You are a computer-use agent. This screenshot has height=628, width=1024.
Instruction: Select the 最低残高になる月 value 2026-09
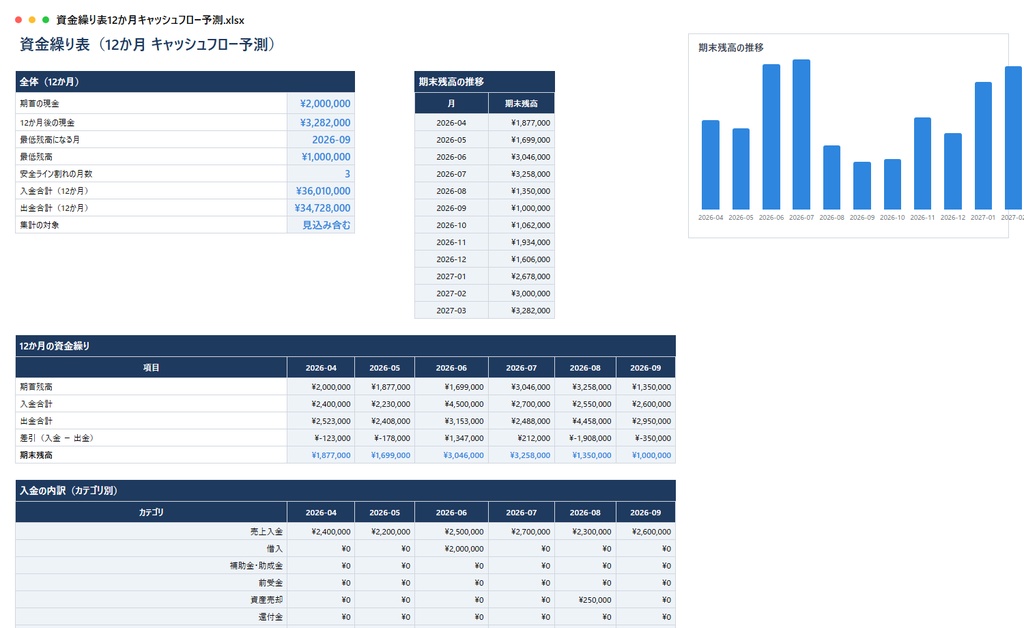coord(321,139)
